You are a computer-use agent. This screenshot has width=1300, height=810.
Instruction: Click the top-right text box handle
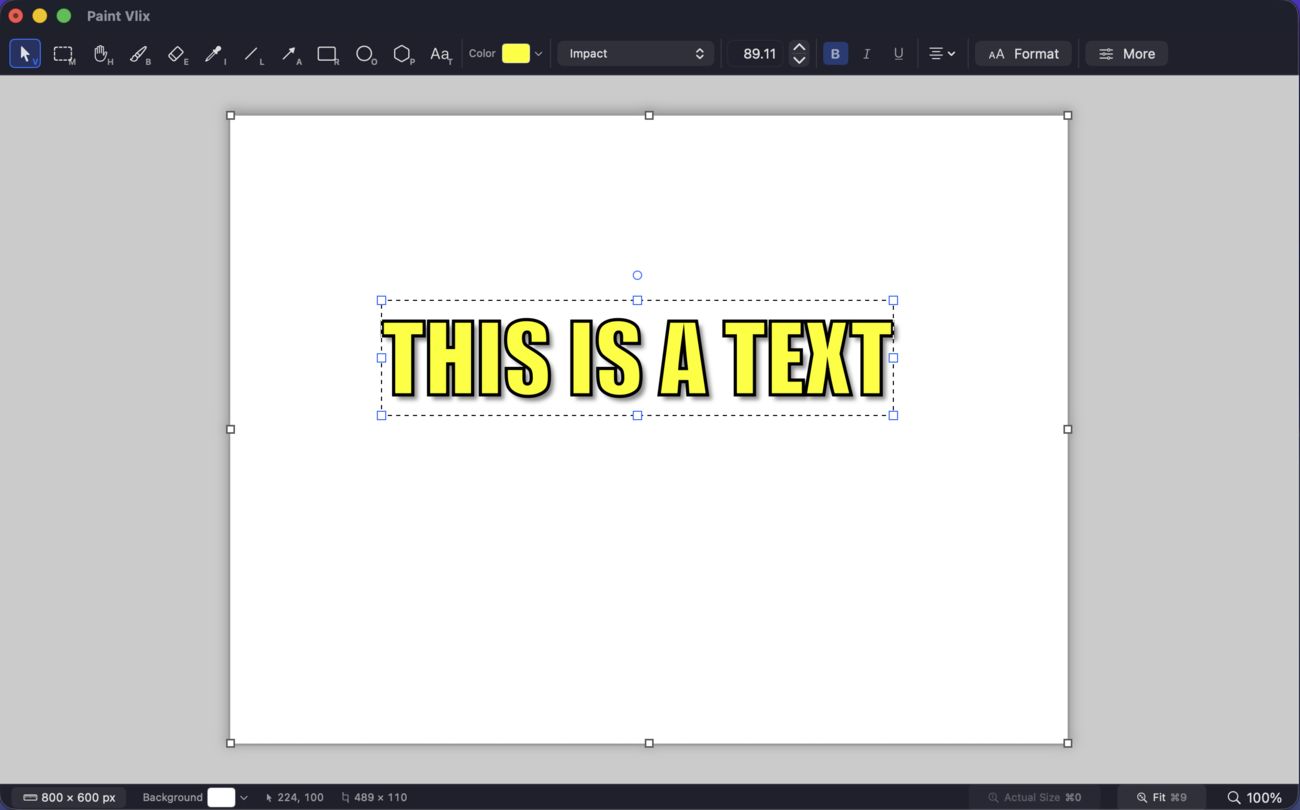click(x=893, y=300)
